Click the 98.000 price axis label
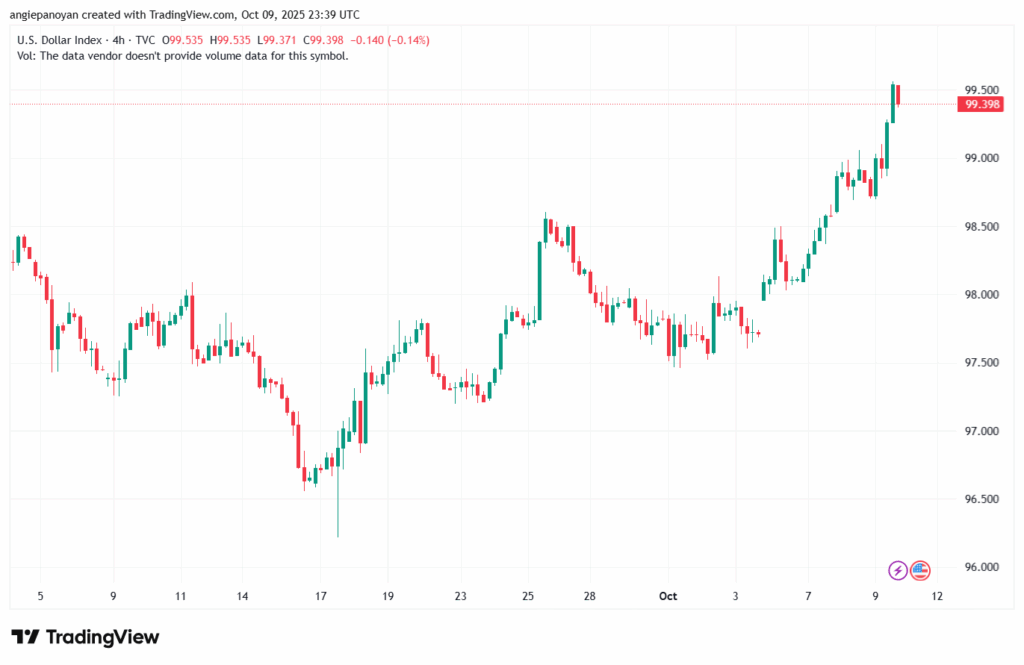The width and height of the screenshot is (1024, 665). point(979,295)
